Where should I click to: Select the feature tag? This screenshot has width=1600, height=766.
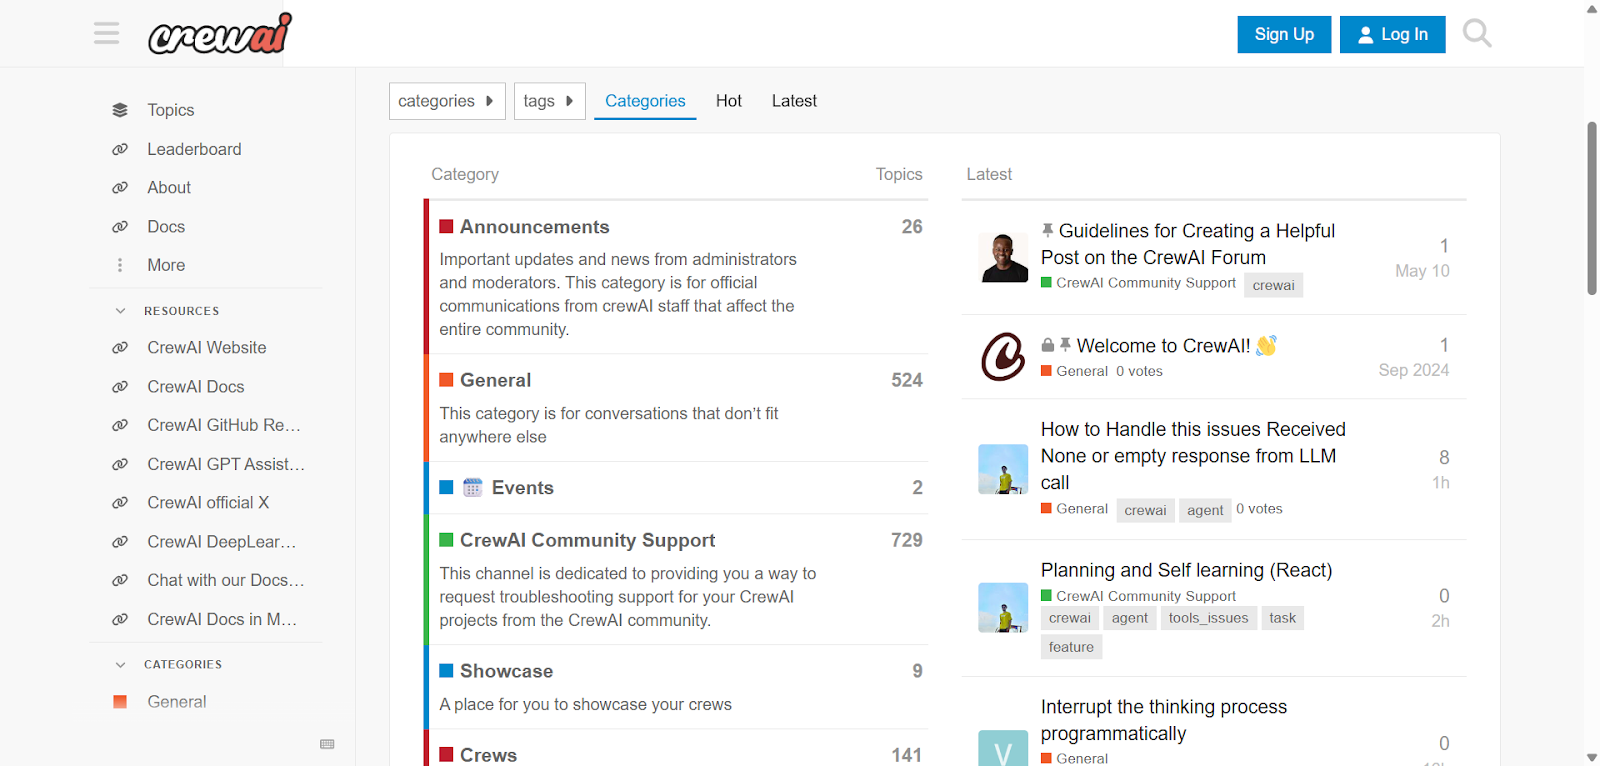[x=1071, y=647]
